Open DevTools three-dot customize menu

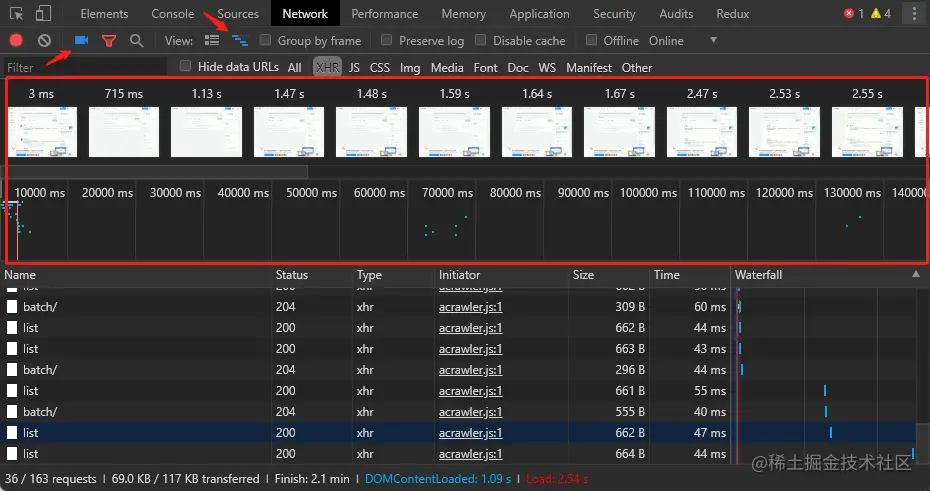tap(914, 13)
